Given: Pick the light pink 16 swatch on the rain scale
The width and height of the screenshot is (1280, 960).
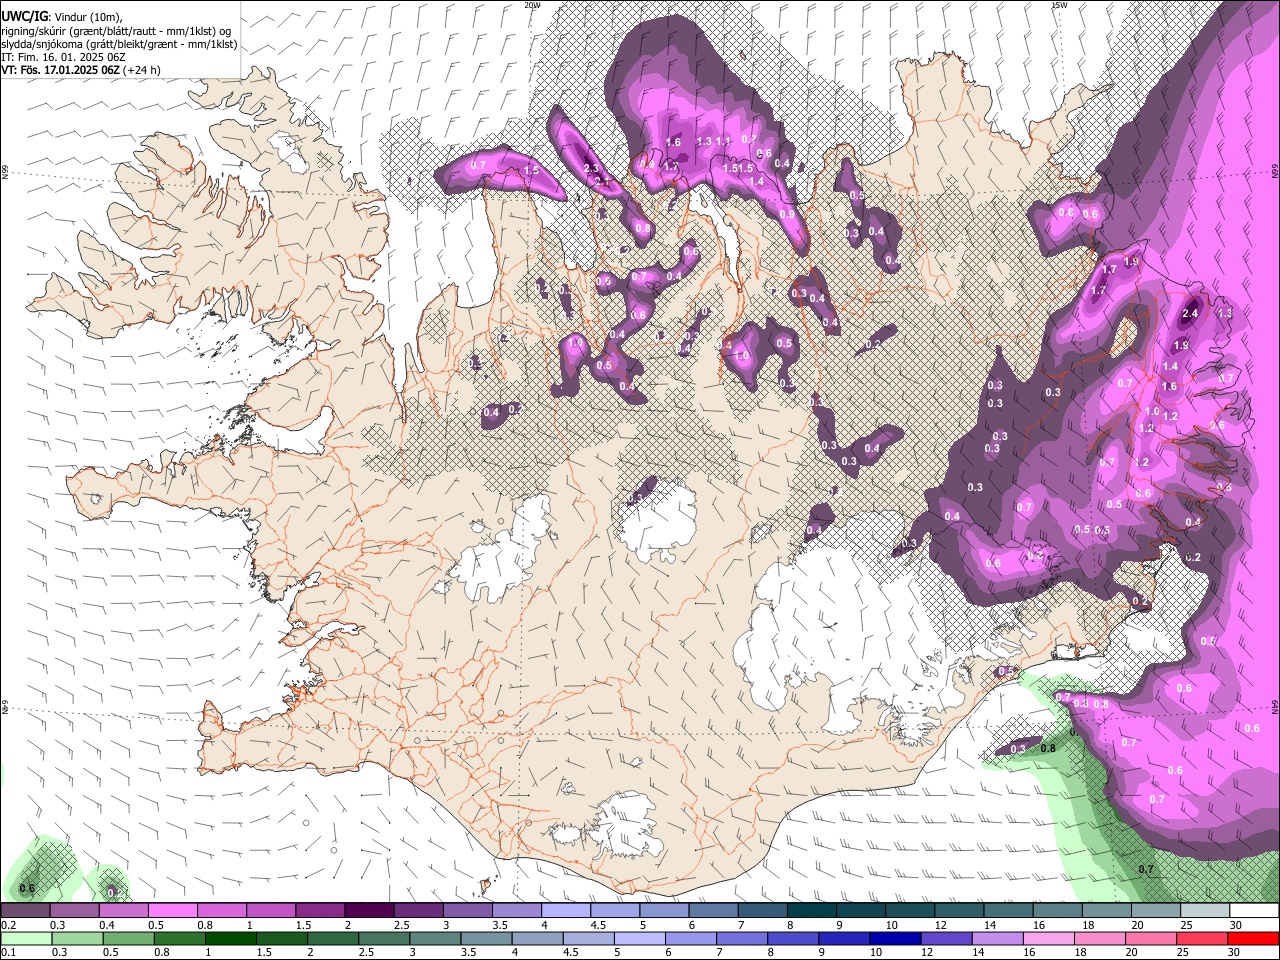Looking at the screenshot, I should (x=1049, y=938).
